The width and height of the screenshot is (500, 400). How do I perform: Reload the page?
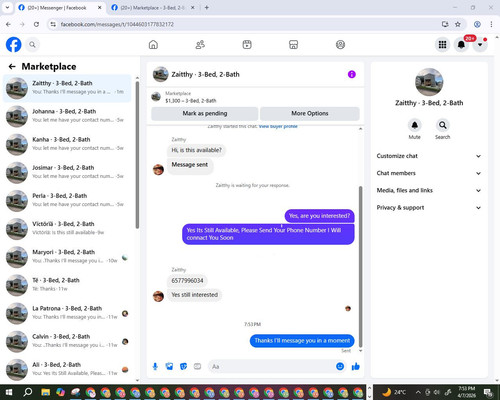point(36,24)
